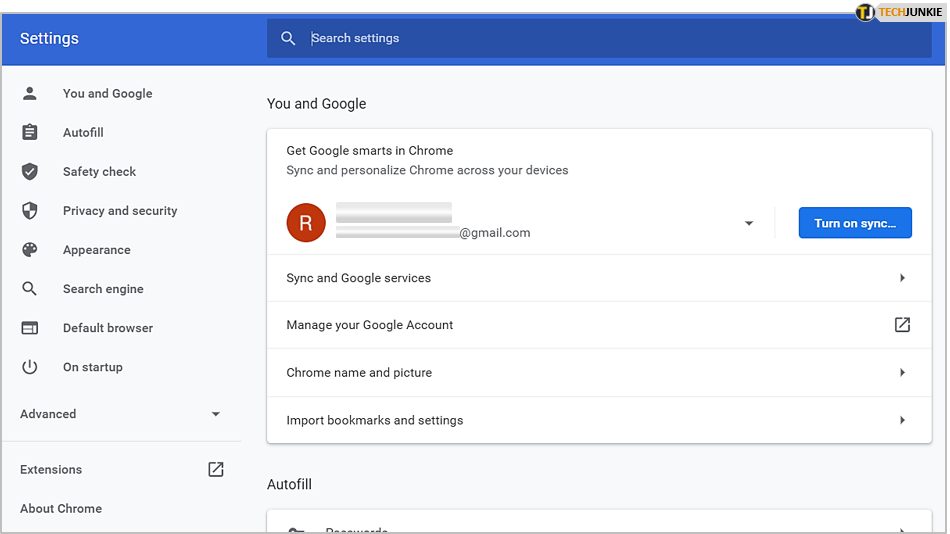This screenshot has width=950, height=534.
Task: Click the red R profile avatar
Action: coord(306,223)
